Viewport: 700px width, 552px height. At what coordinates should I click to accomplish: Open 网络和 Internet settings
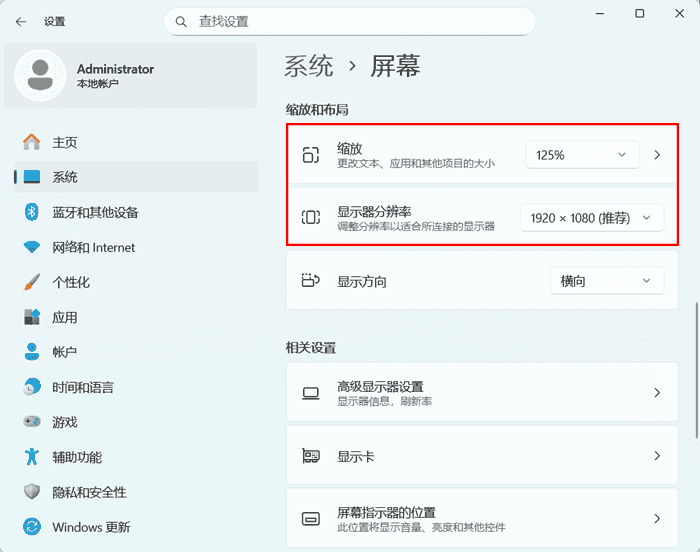(x=136, y=247)
